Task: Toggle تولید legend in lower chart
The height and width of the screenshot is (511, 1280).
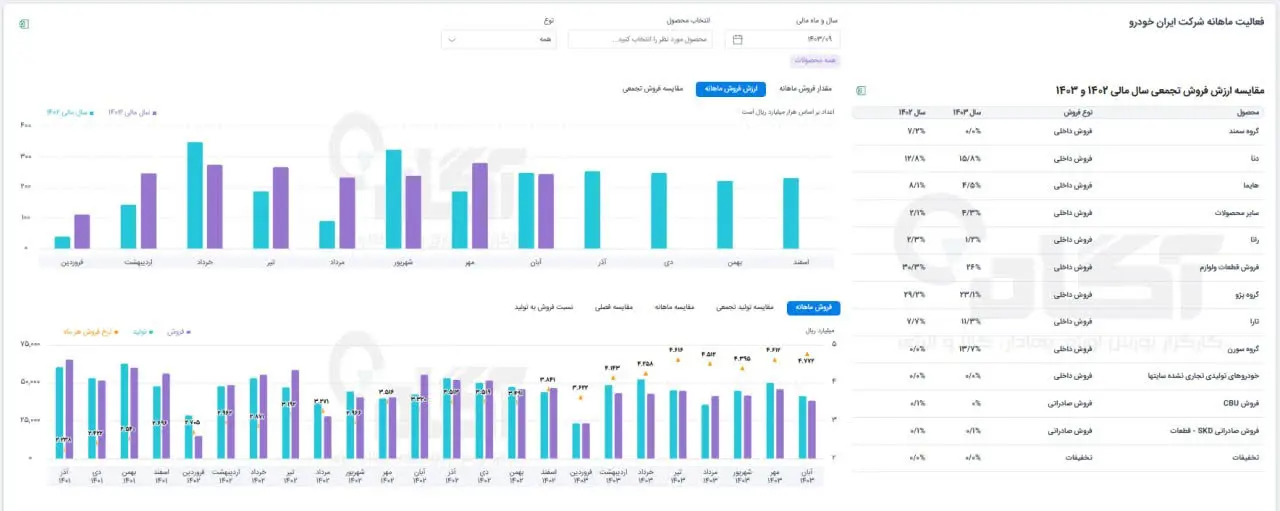Action: [145, 330]
